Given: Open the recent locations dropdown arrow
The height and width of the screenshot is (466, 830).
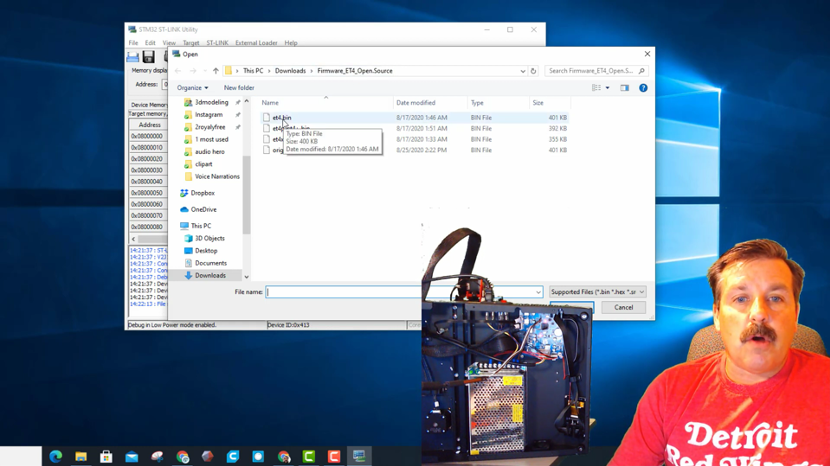Looking at the screenshot, I should tap(205, 71).
